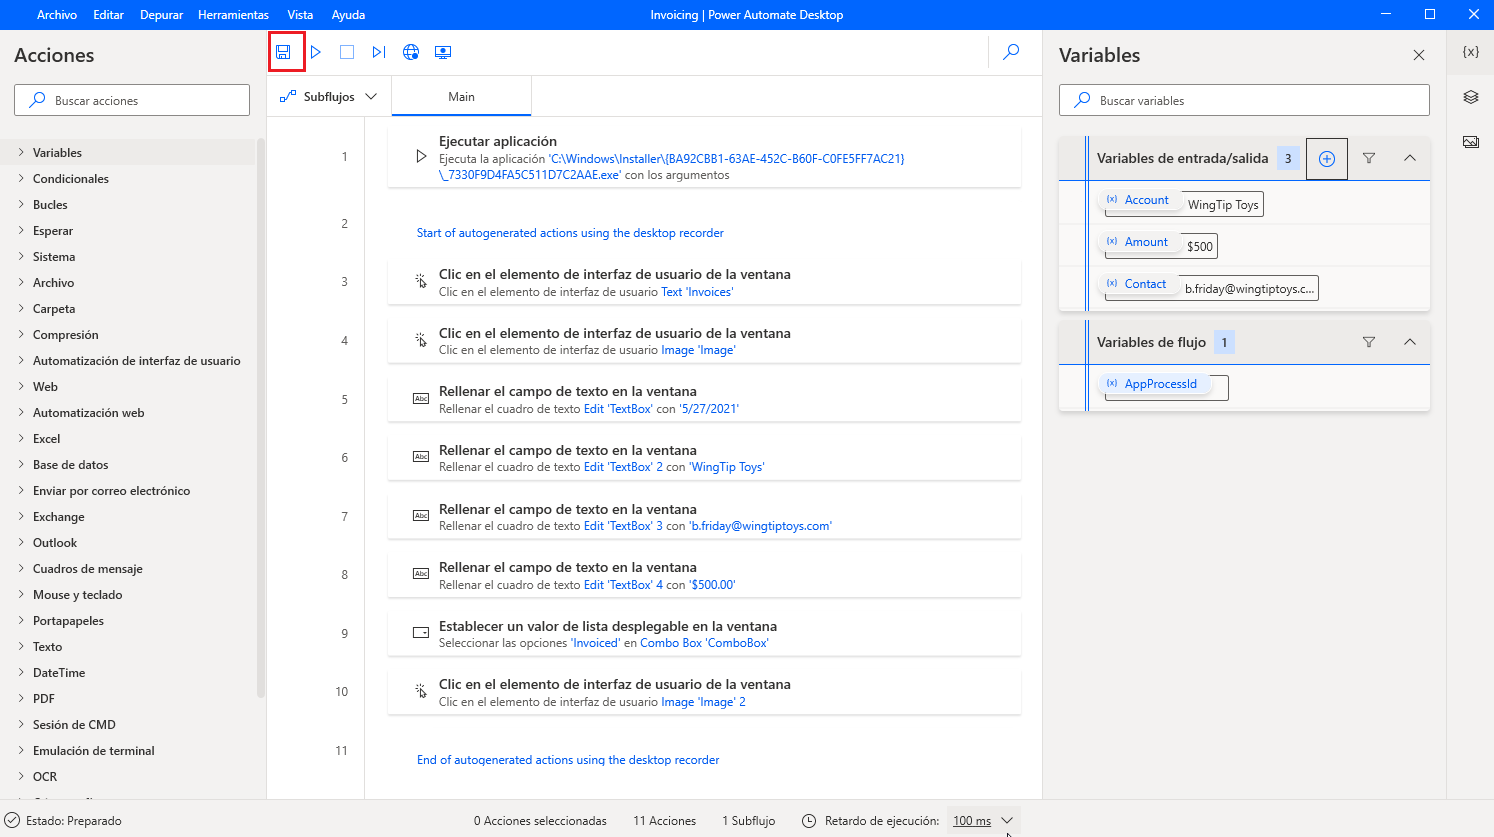
Task: Open the Herramientas menu
Action: 233,15
